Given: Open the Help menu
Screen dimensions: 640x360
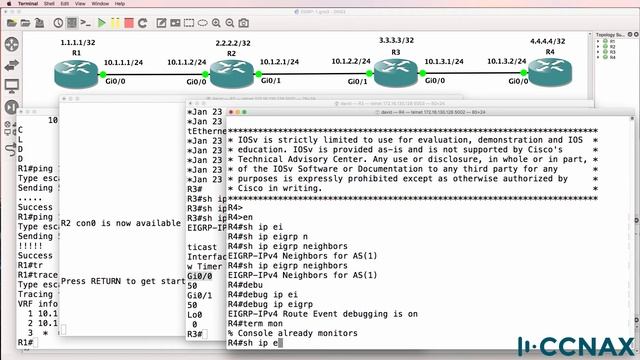Looking at the screenshot, I should [x=120, y=3].
